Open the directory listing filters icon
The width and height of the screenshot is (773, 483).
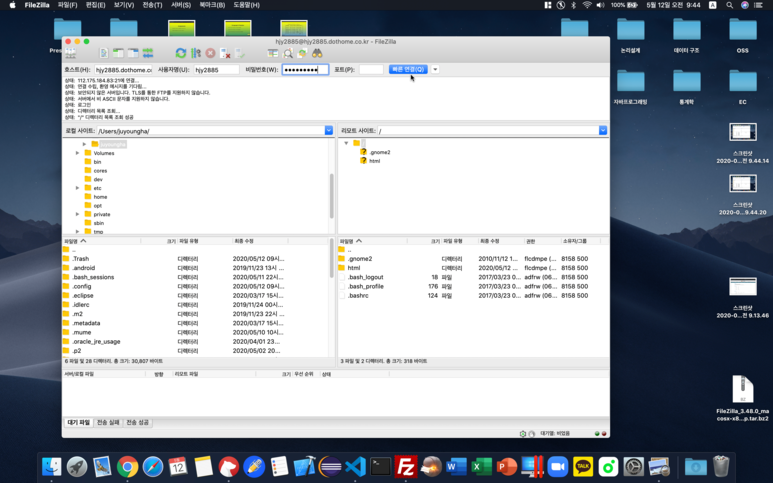pos(273,53)
